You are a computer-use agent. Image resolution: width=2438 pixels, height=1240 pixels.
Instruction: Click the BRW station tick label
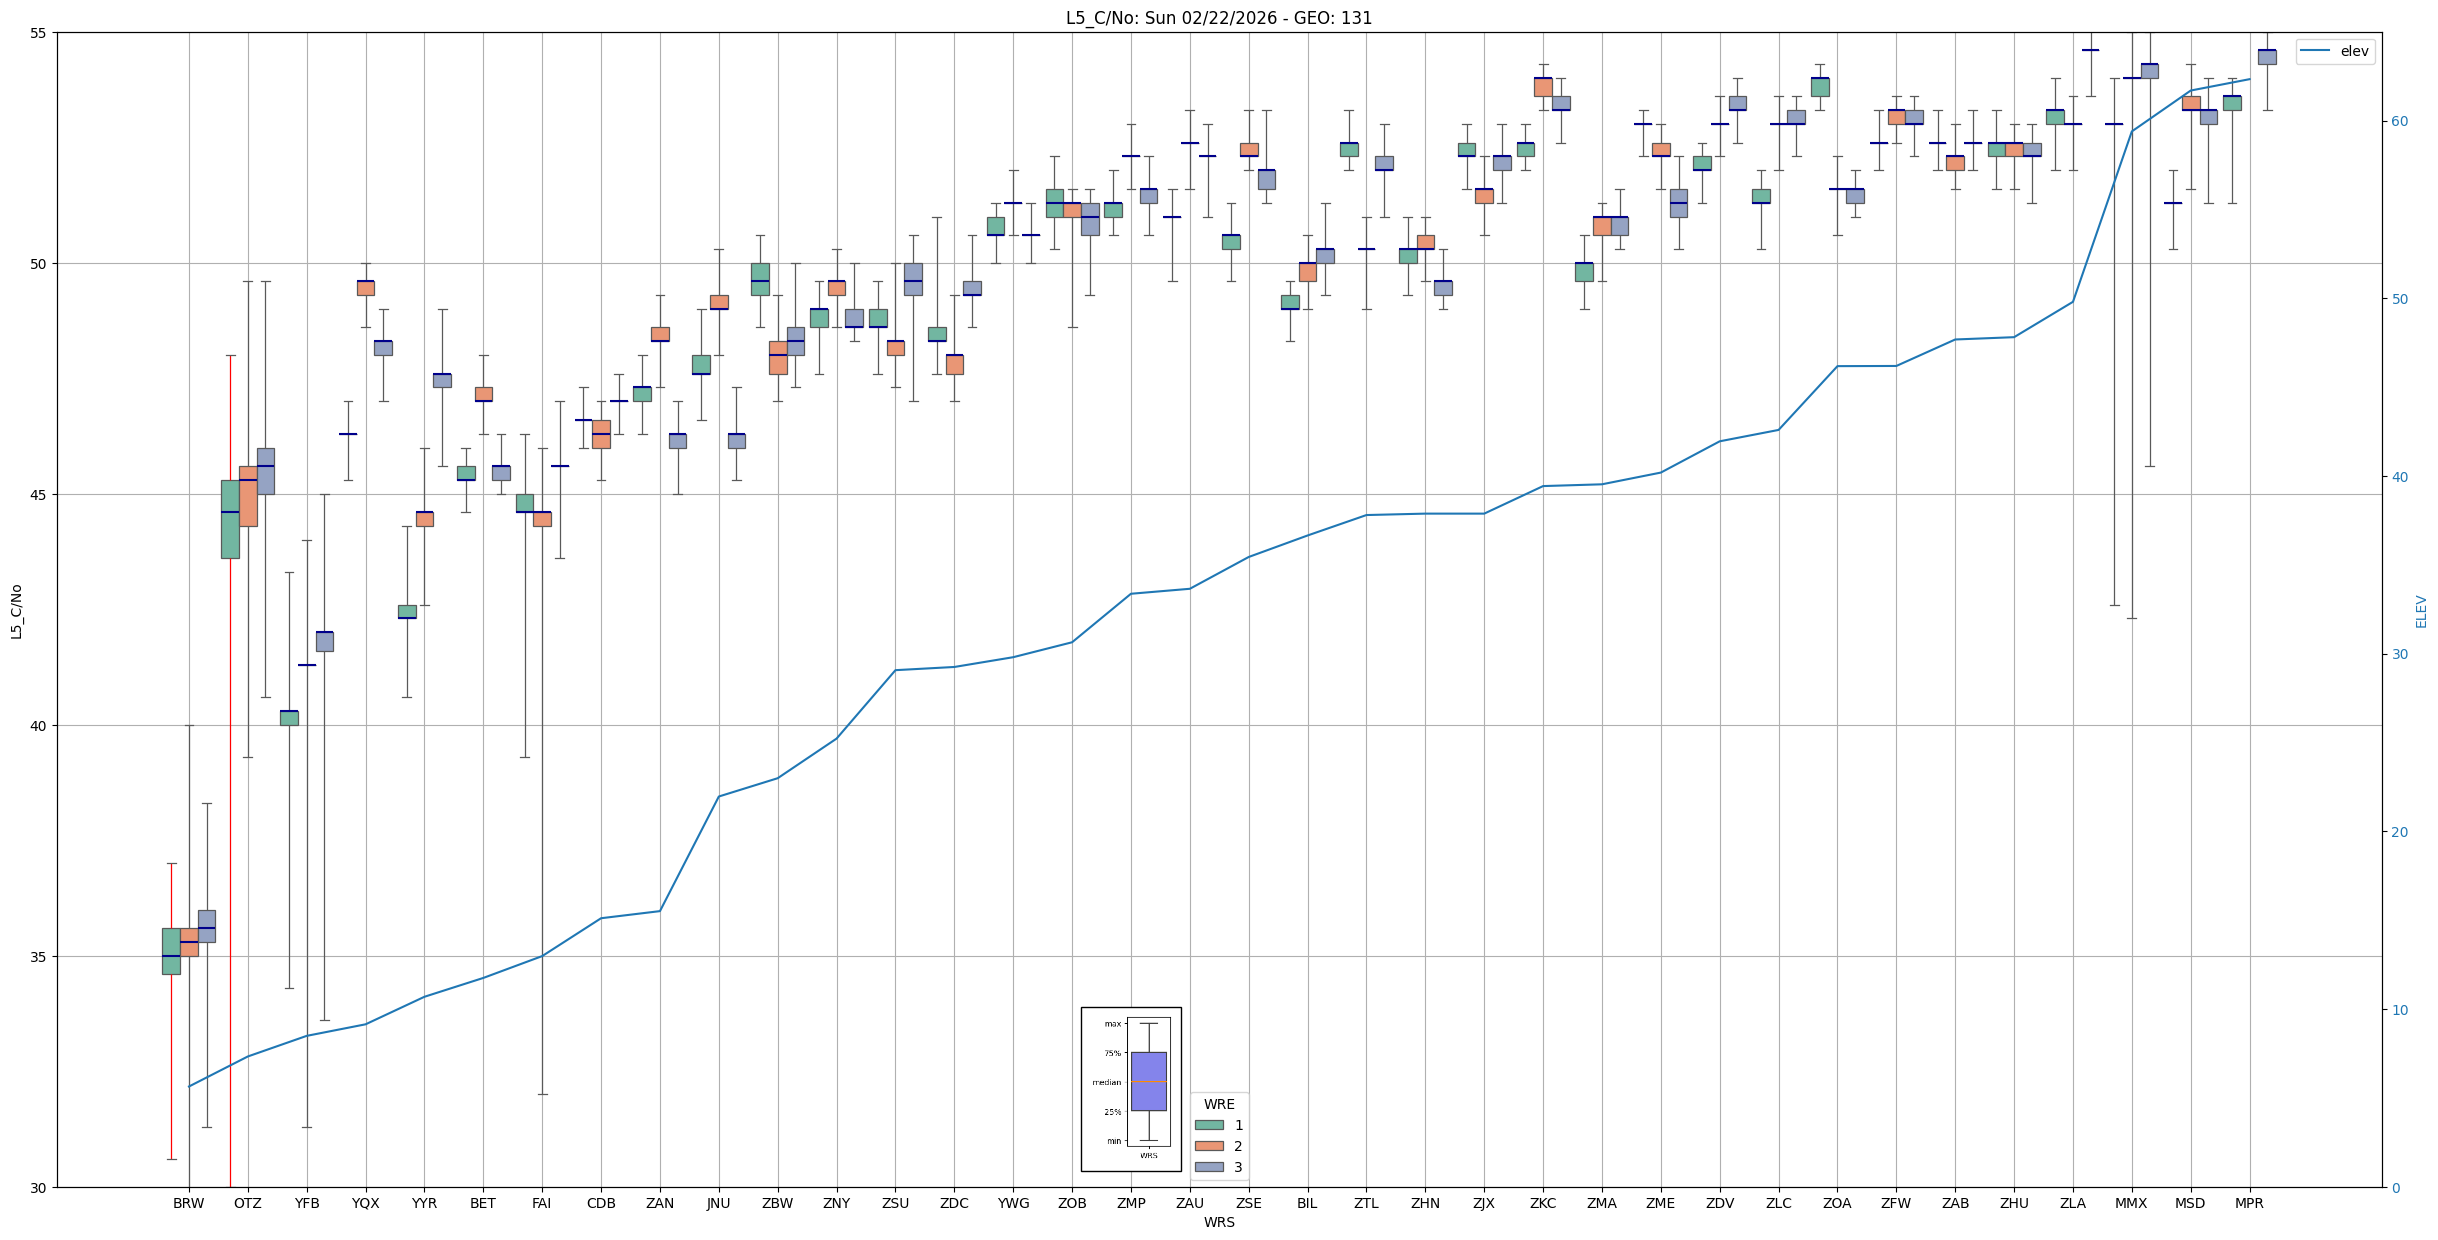(188, 1203)
